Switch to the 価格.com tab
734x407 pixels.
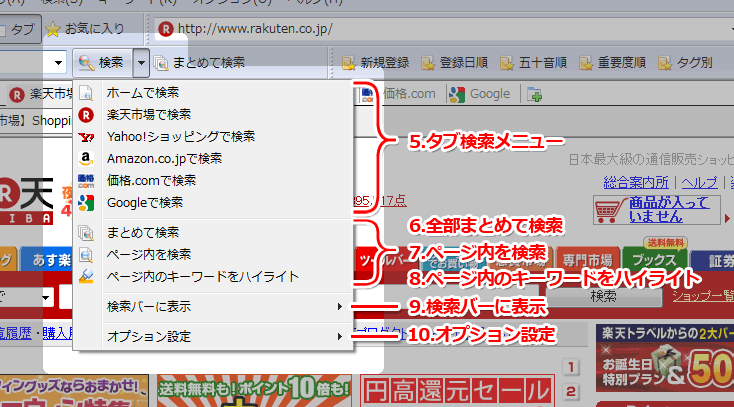399,94
